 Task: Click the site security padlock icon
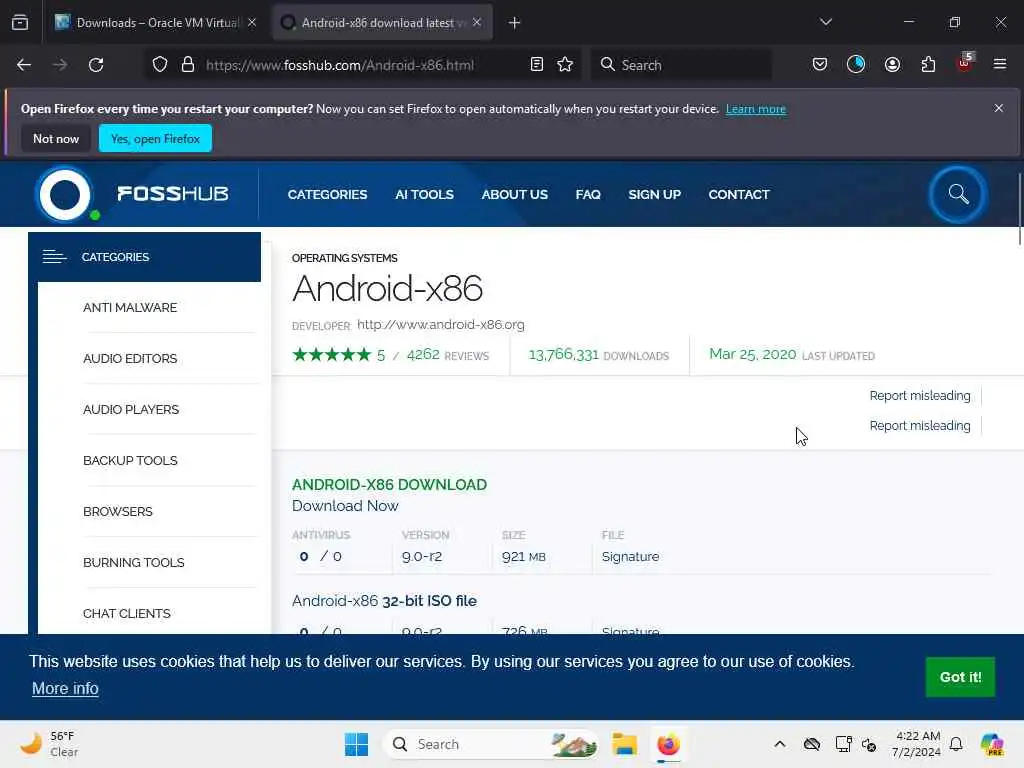tap(188, 65)
